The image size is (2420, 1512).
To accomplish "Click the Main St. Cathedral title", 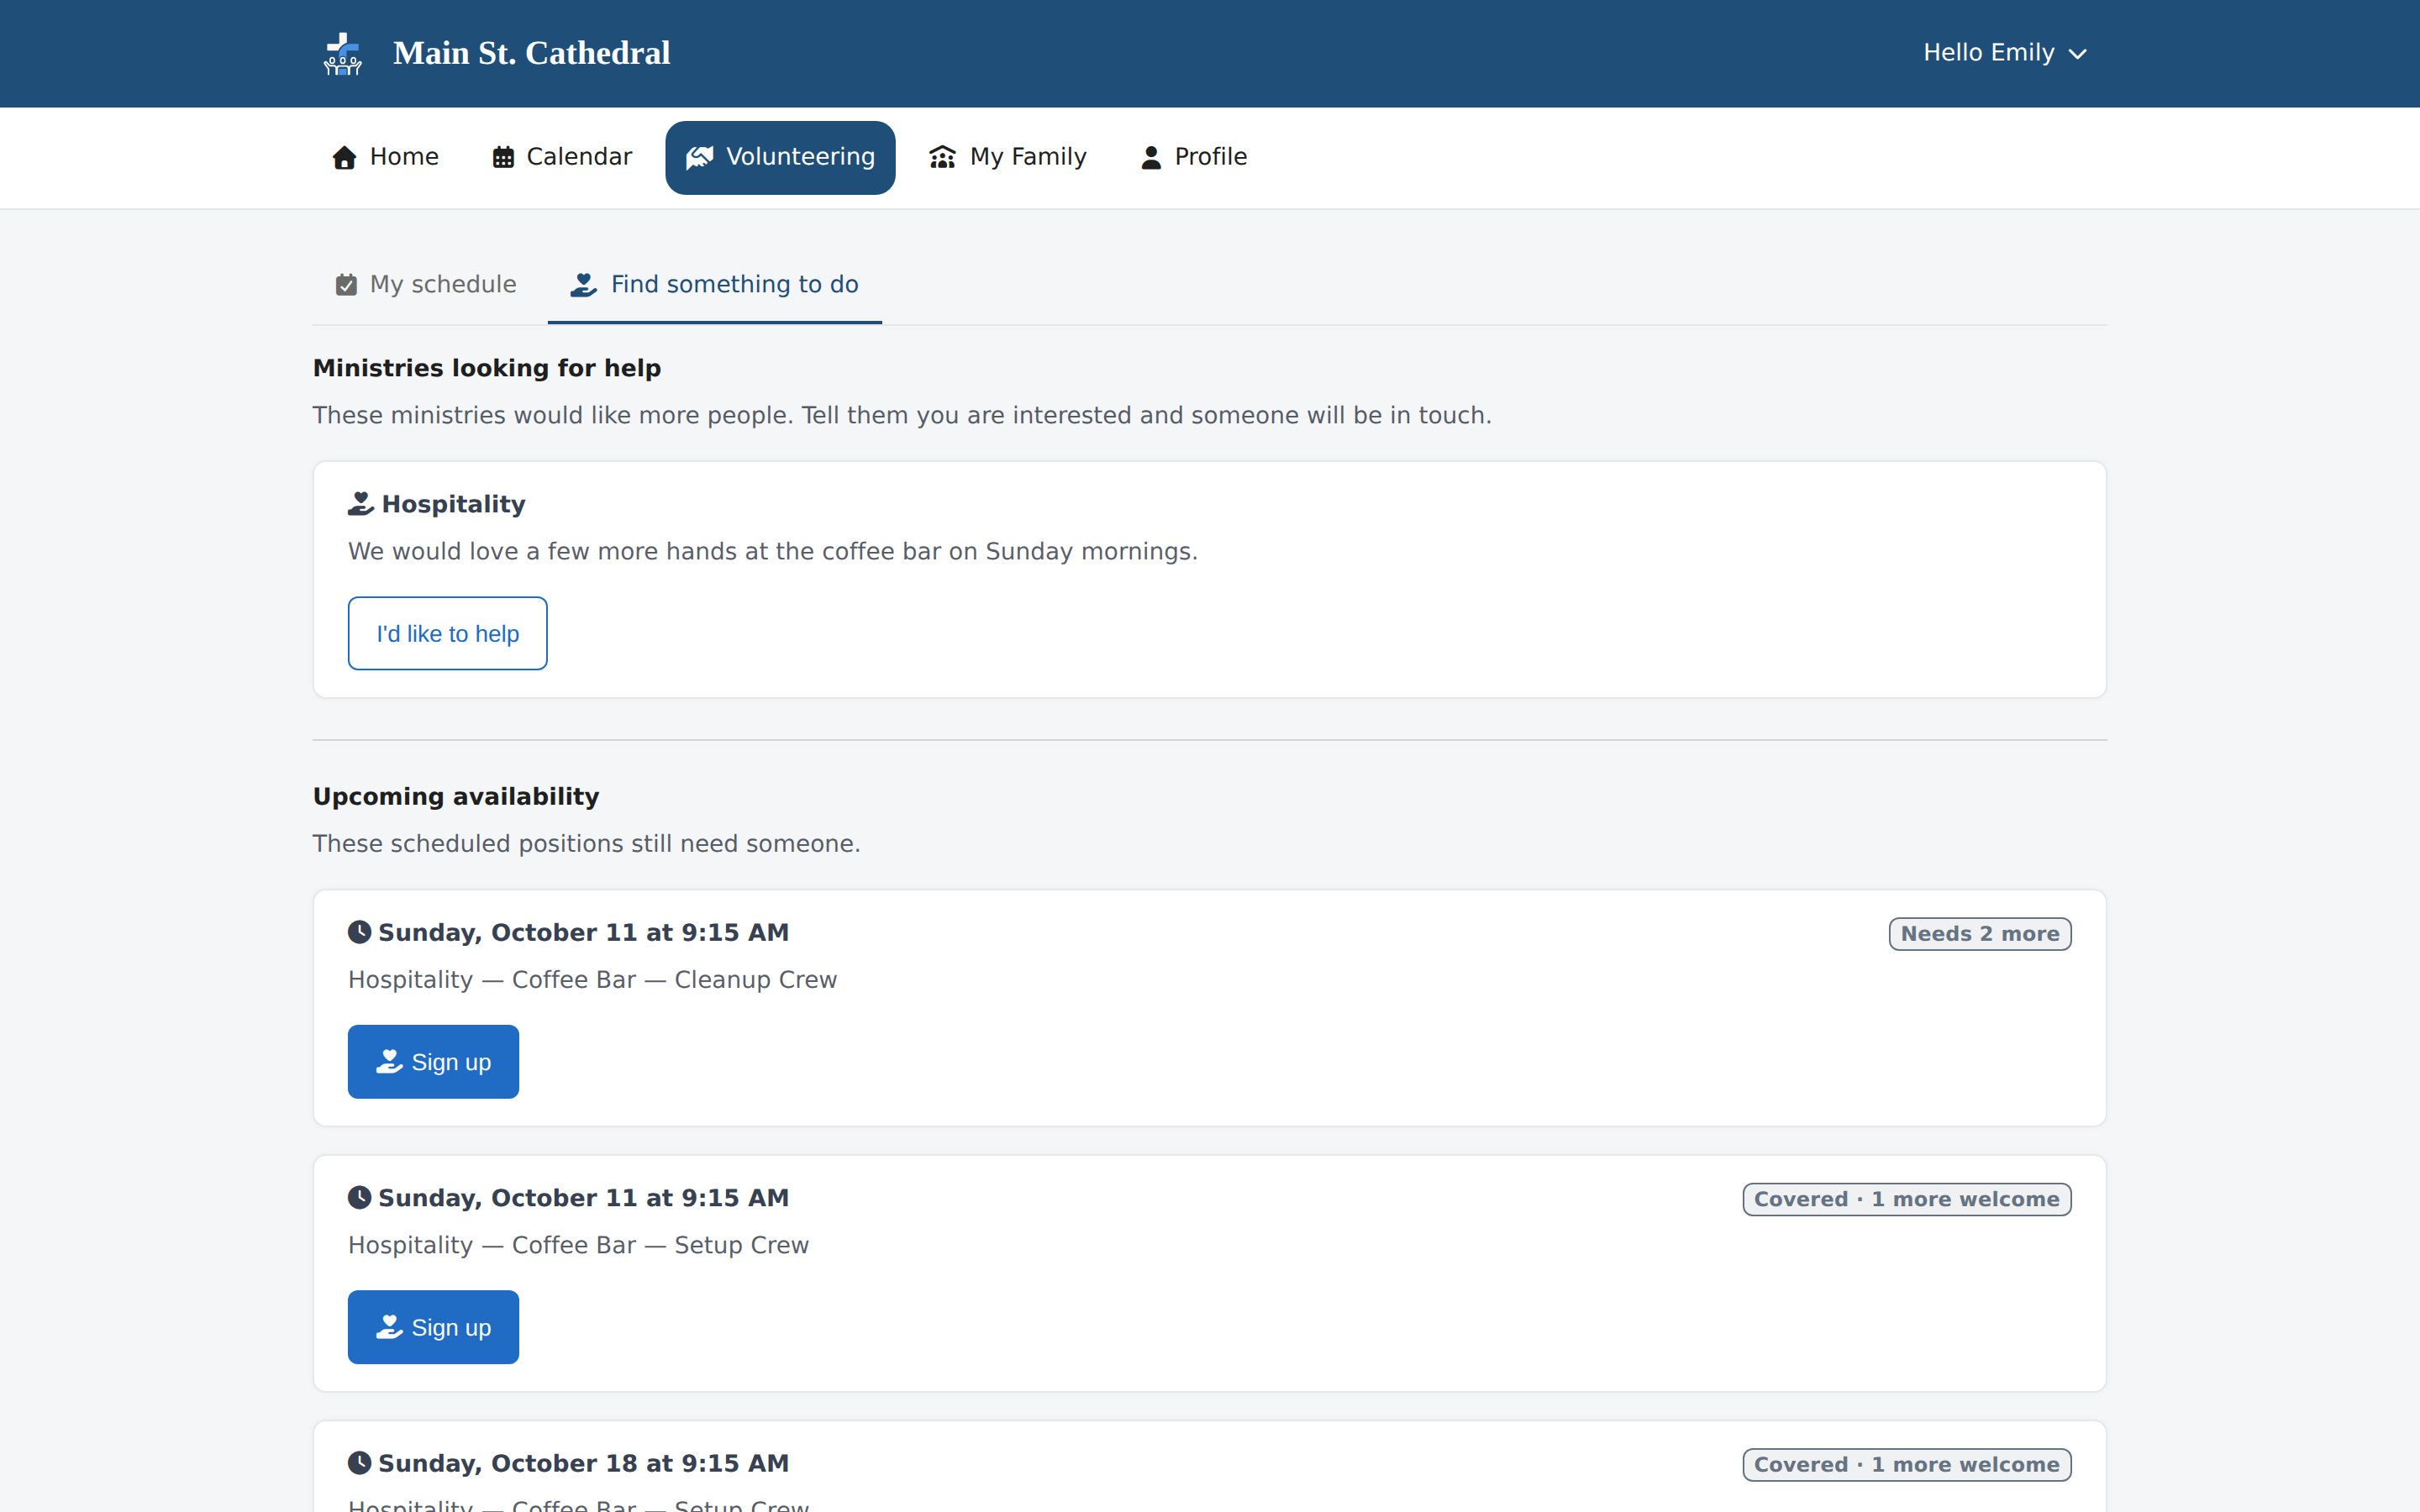I will 531,53.
